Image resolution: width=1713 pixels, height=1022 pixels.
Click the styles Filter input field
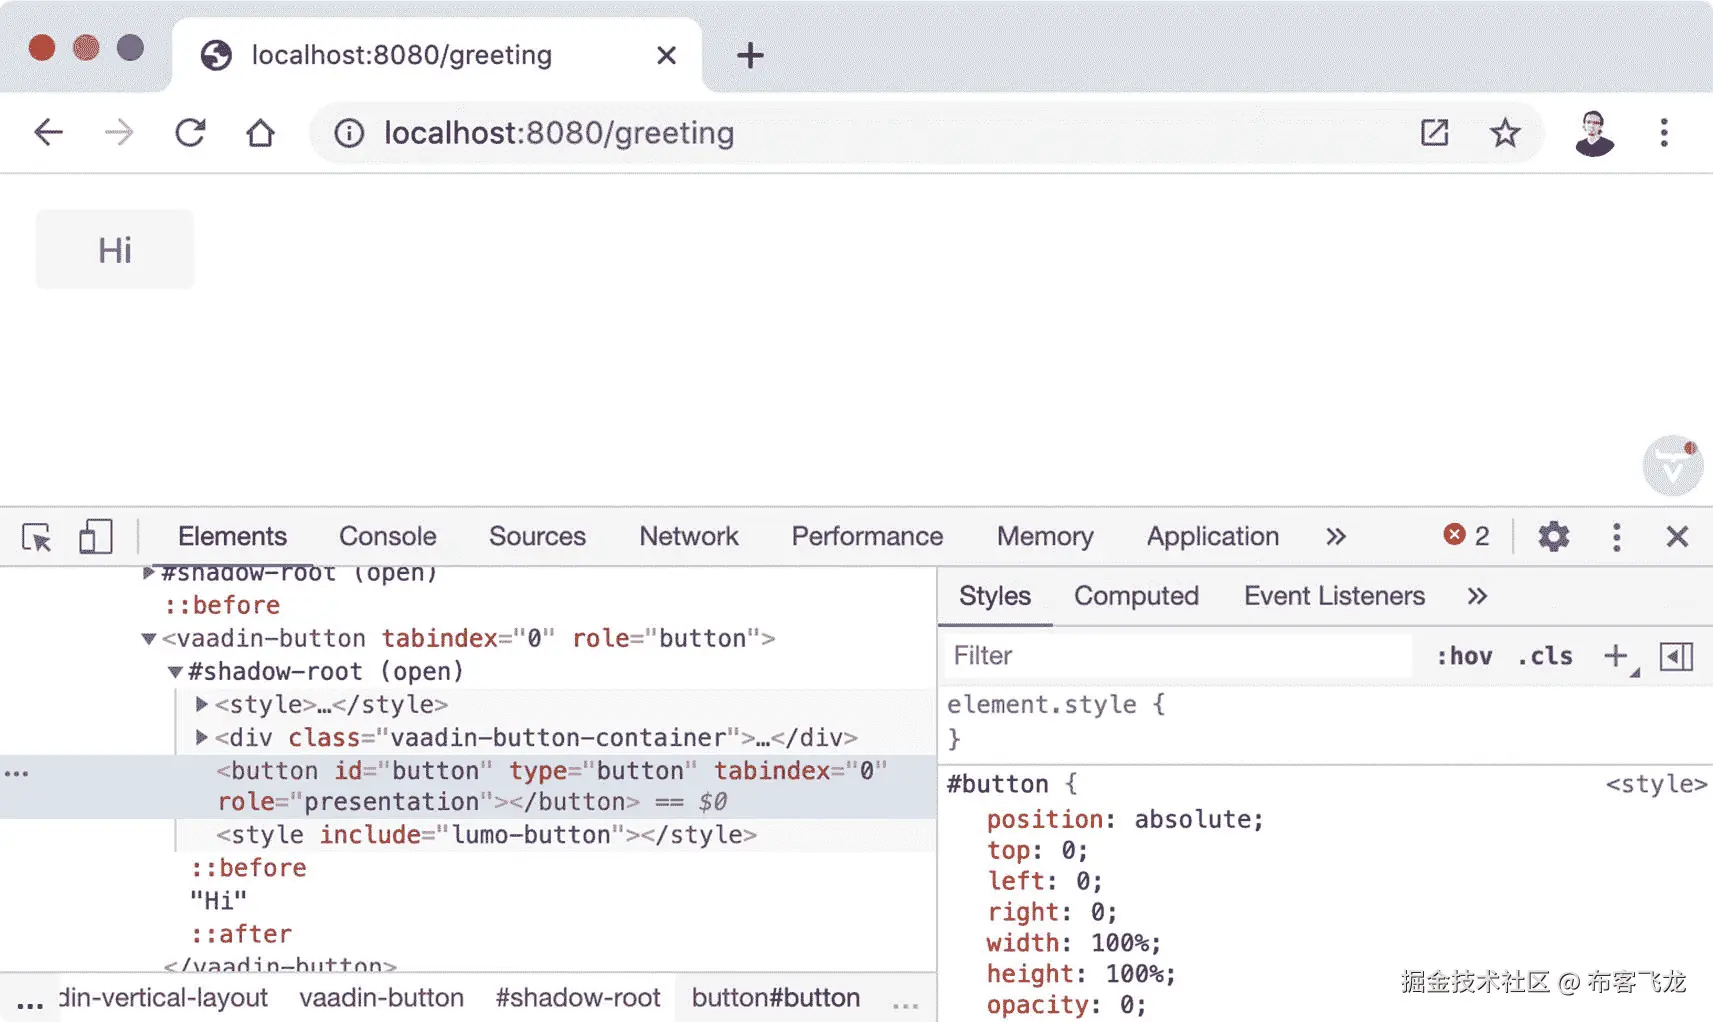point(1175,656)
